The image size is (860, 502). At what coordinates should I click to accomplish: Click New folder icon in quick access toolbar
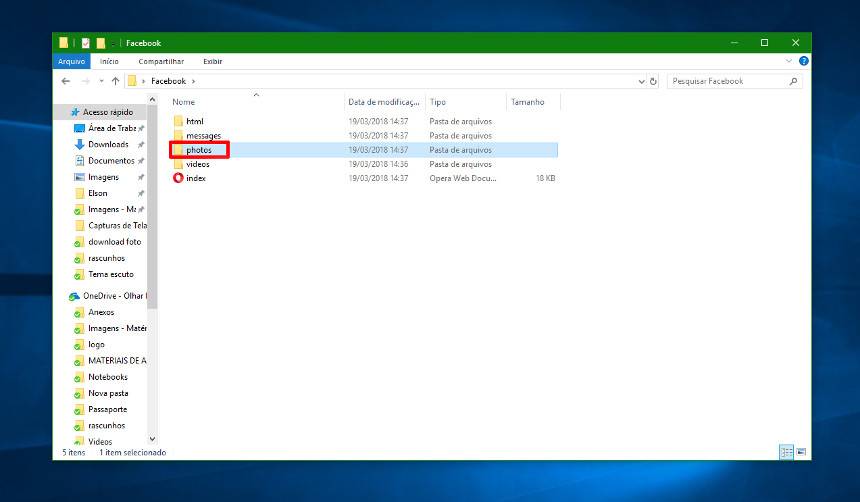pyautogui.click(x=100, y=43)
